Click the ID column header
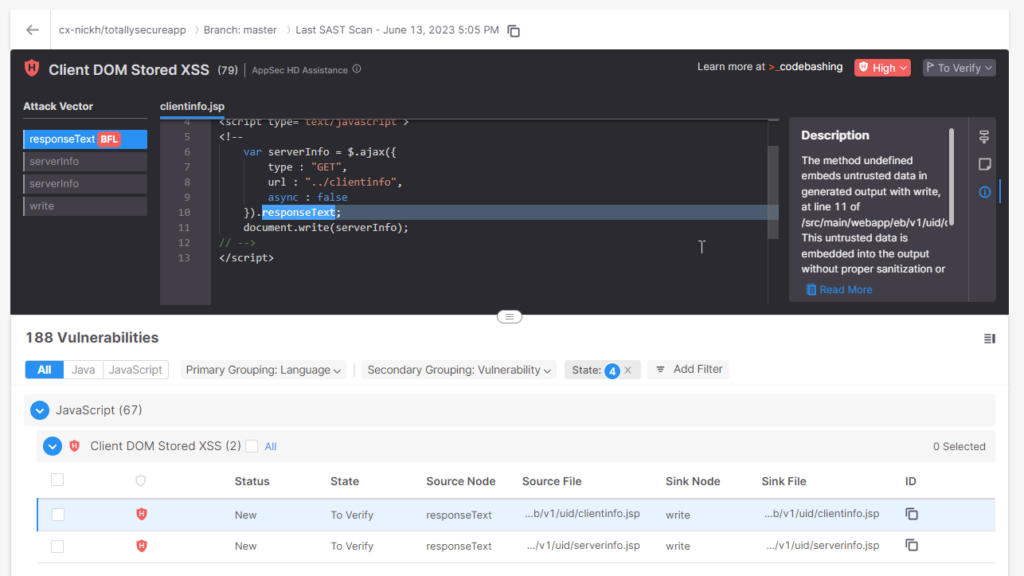The height and width of the screenshot is (576, 1024). [910, 481]
